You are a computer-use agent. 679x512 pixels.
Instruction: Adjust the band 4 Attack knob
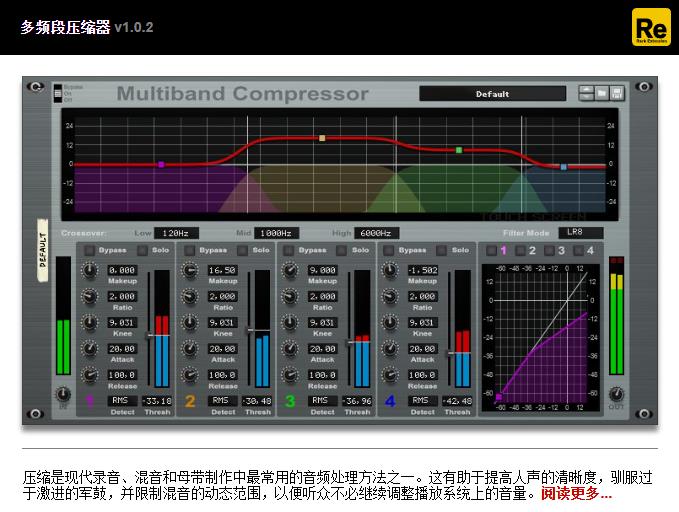point(390,349)
